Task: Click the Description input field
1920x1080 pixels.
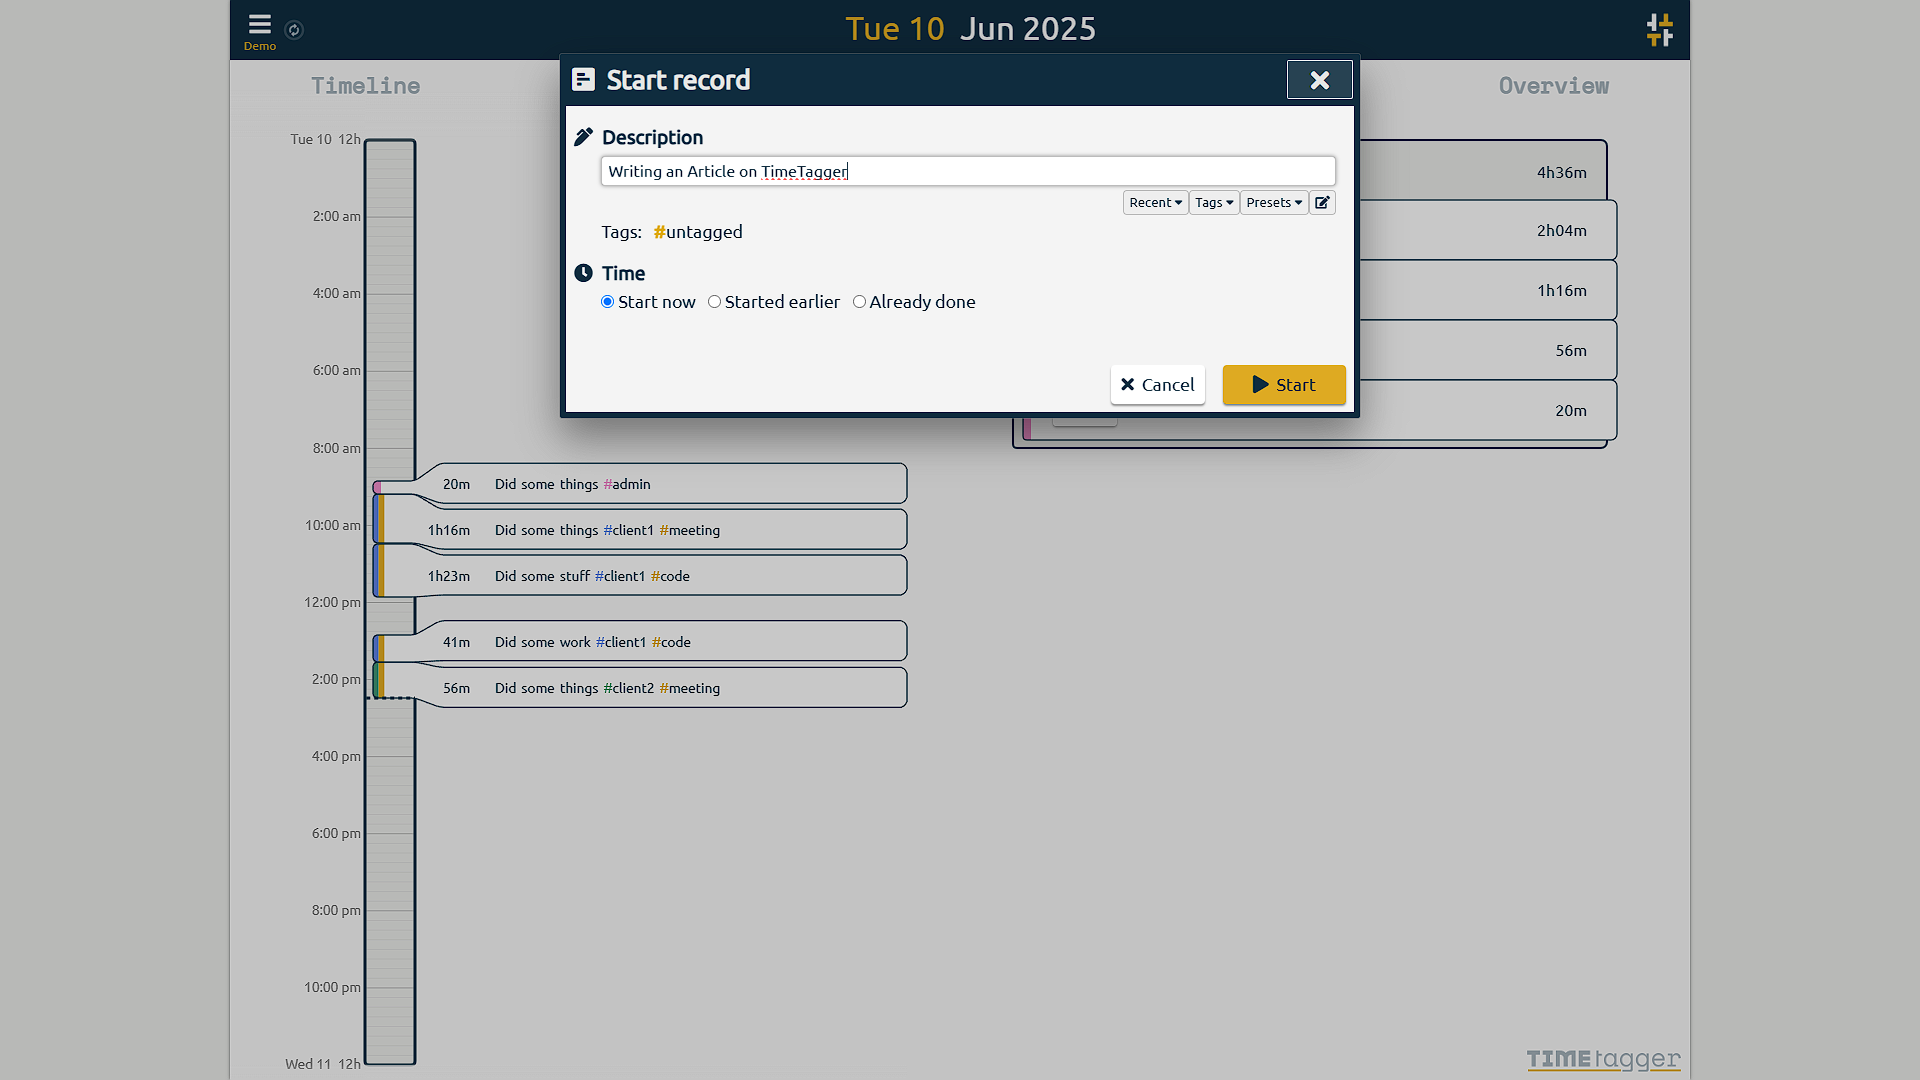Action: point(968,171)
